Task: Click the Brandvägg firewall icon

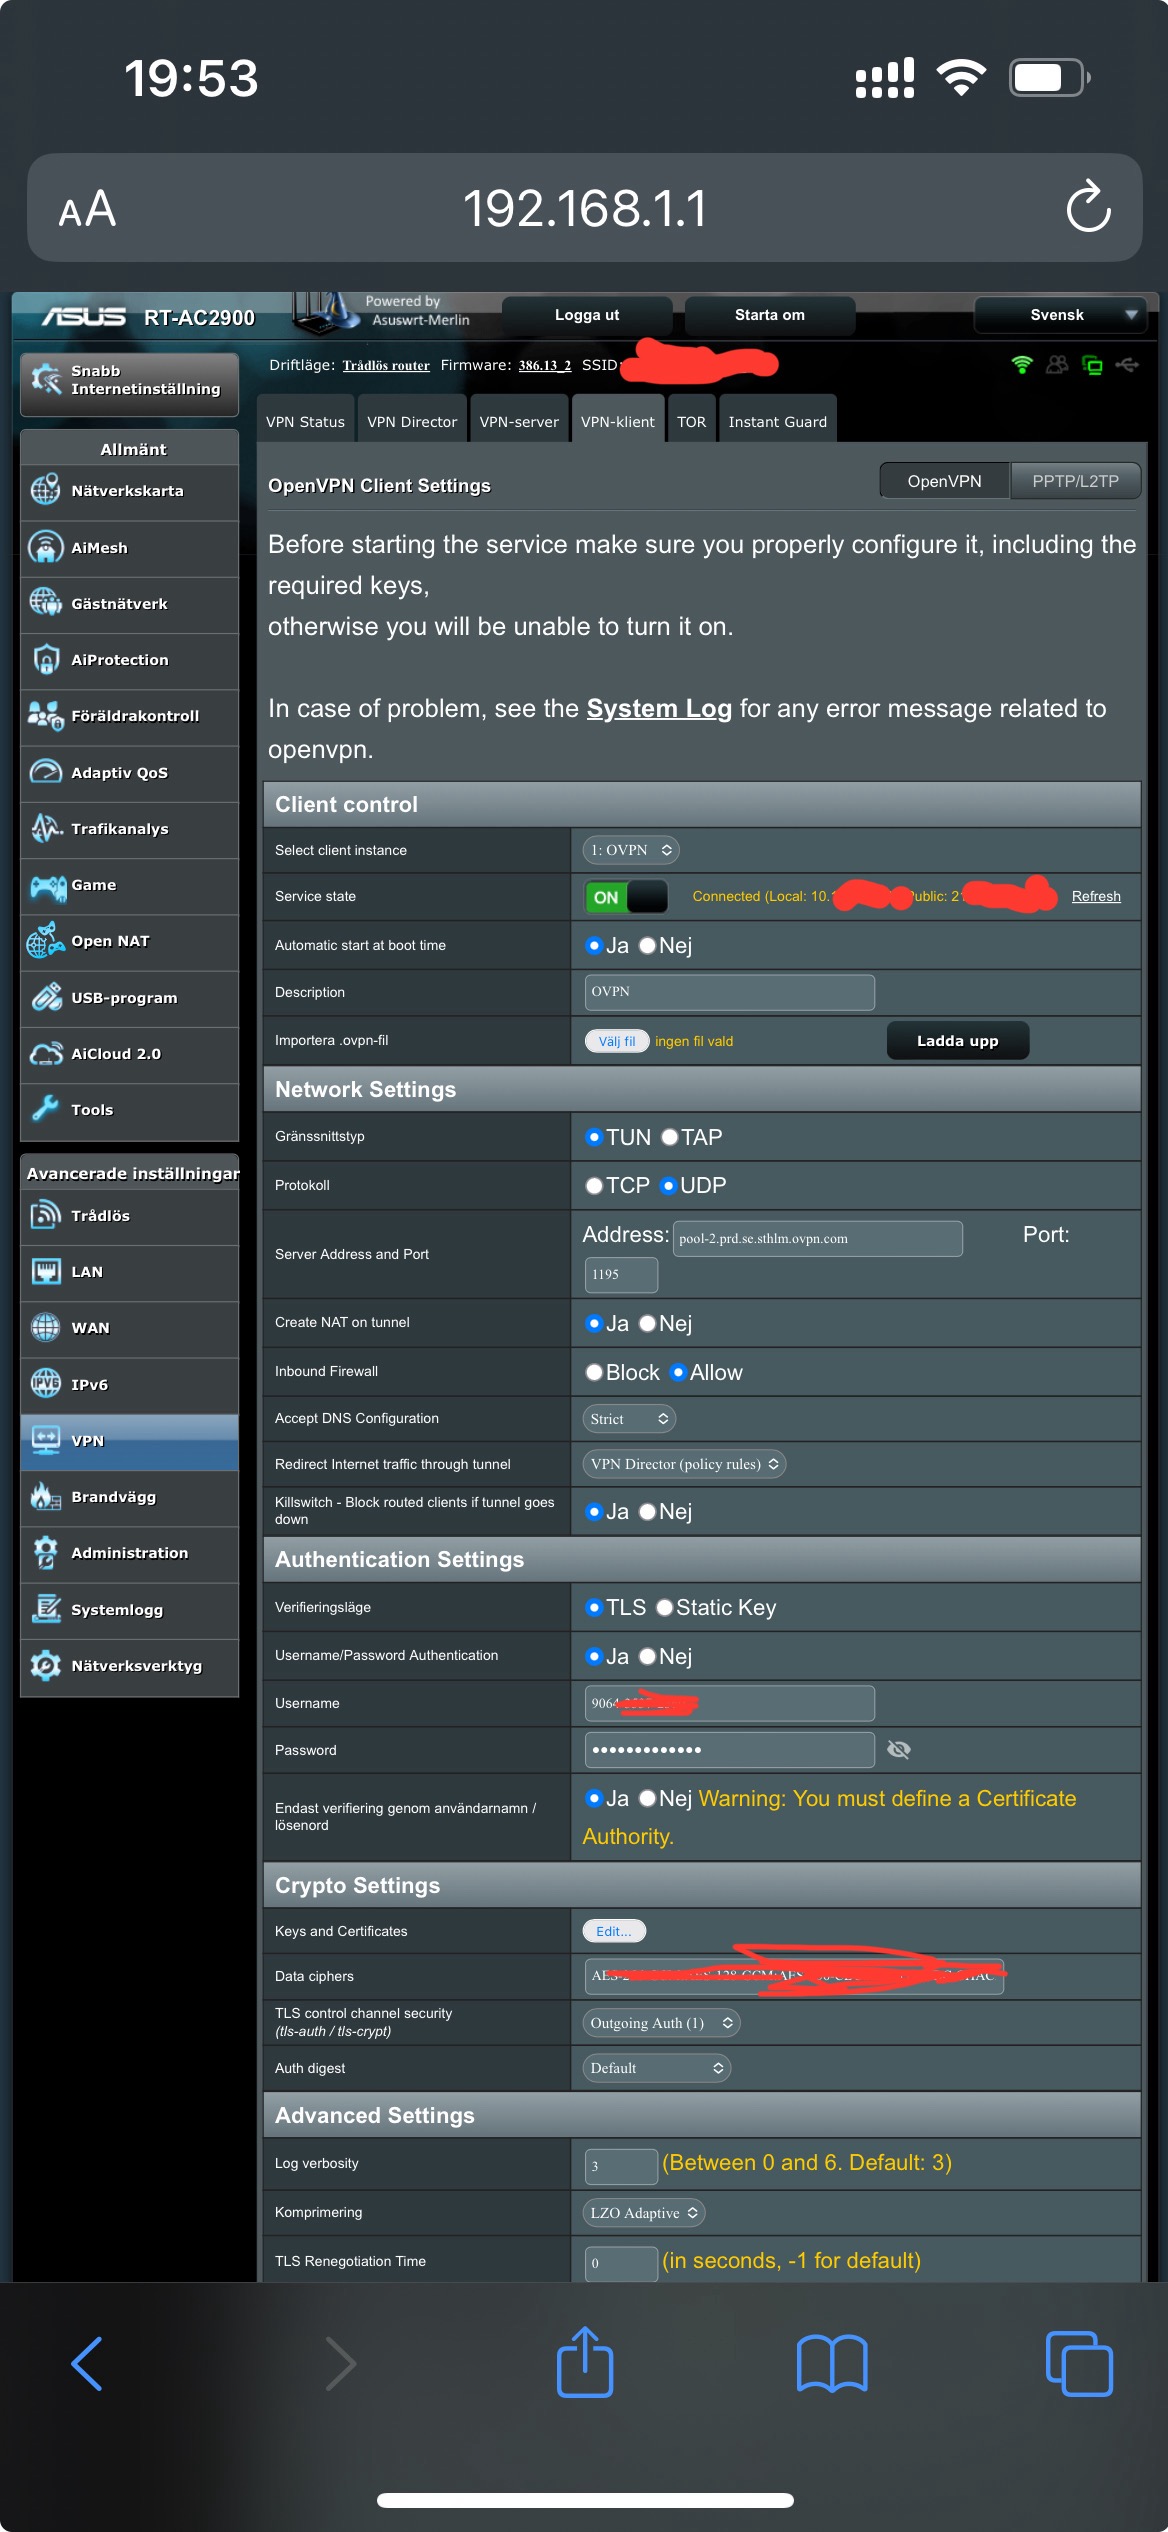Action: tap(46, 1497)
